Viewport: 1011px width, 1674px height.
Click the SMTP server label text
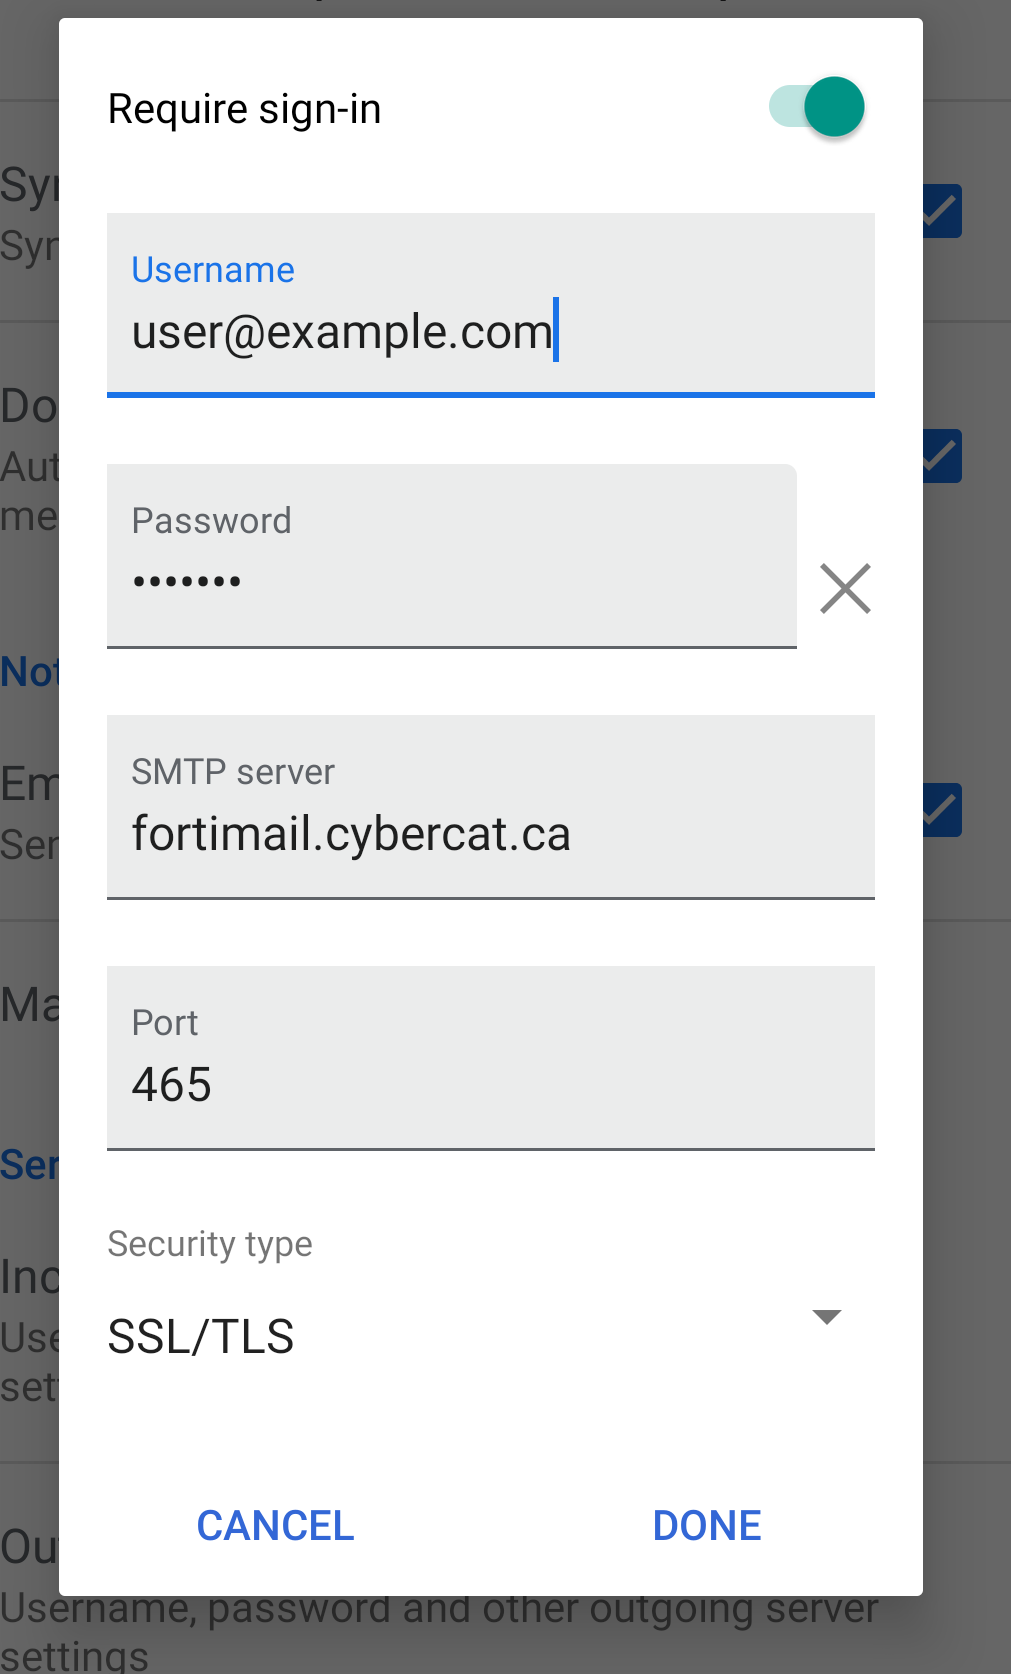[233, 772]
